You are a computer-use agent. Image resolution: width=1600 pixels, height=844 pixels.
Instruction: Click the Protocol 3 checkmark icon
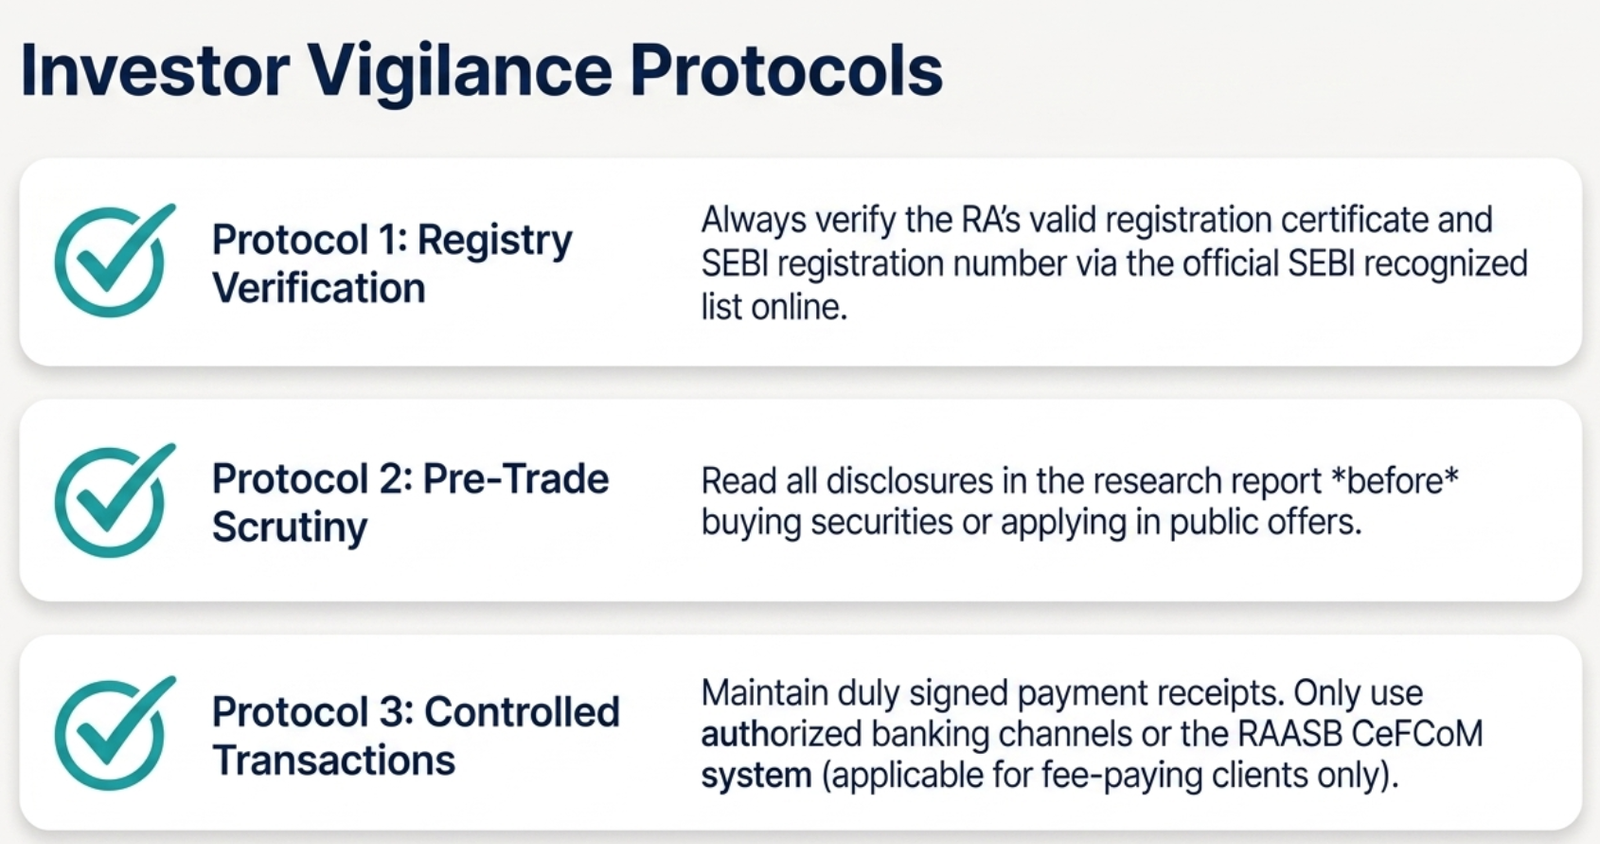pos(114,733)
